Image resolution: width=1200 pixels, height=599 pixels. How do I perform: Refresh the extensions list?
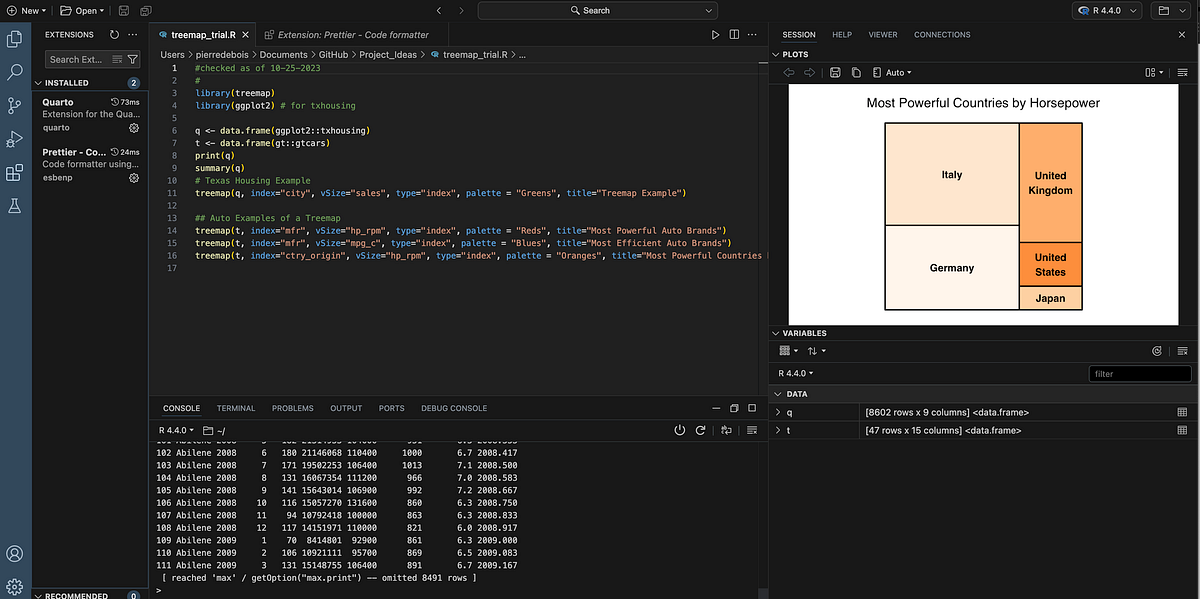pos(115,34)
